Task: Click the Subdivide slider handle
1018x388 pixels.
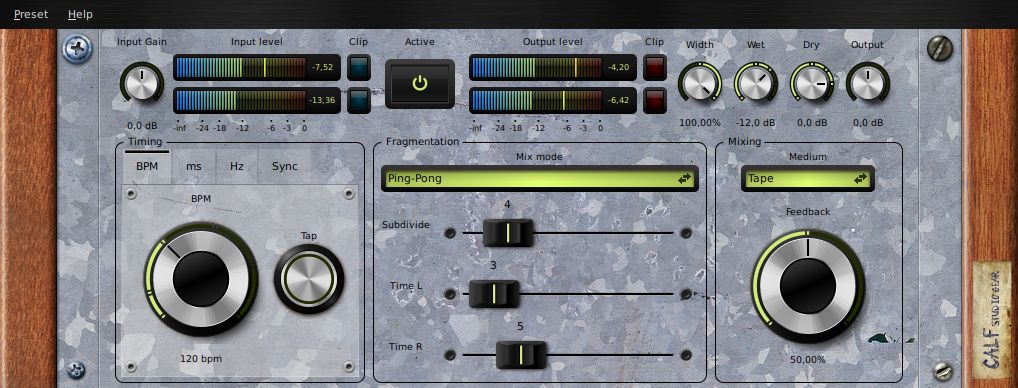Action: click(x=508, y=232)
